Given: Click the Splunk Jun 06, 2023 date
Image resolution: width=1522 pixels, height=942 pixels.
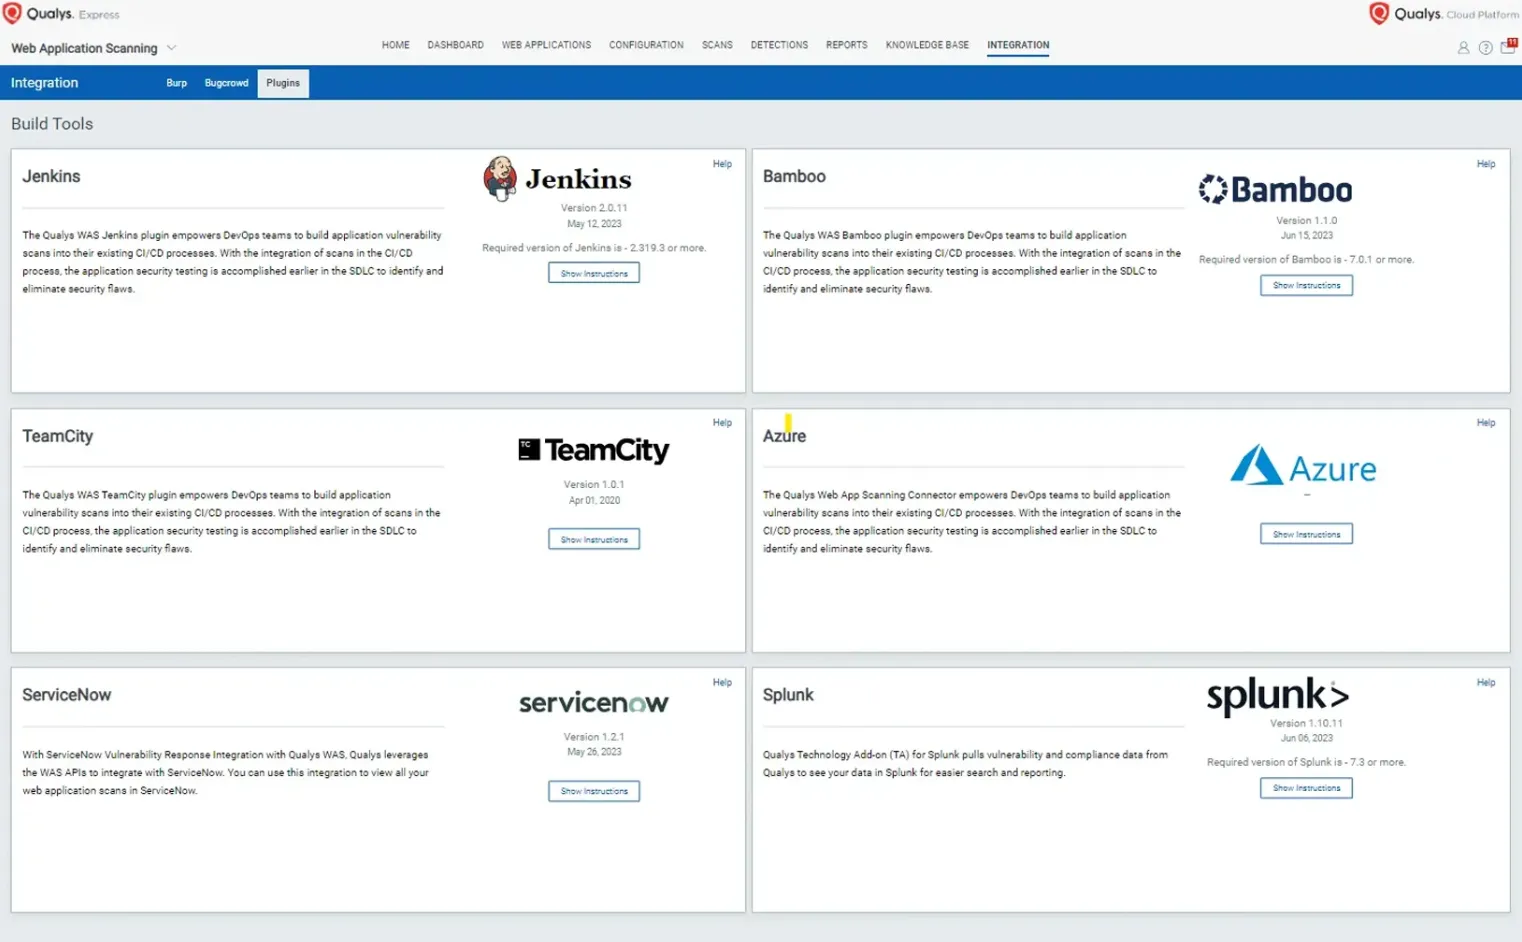Looking at the screenshot, I should (x=1306, y=738).
